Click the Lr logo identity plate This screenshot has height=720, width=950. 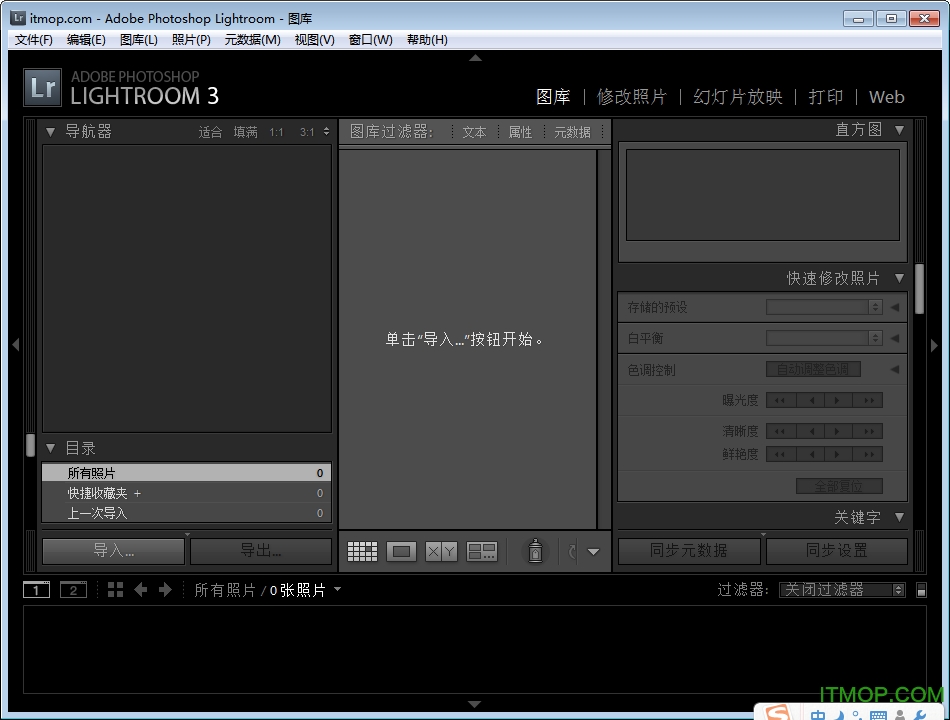pos(42,87)
